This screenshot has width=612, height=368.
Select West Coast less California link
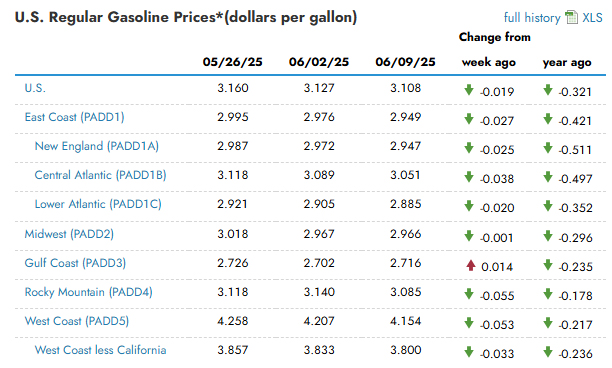pos(100,350)
